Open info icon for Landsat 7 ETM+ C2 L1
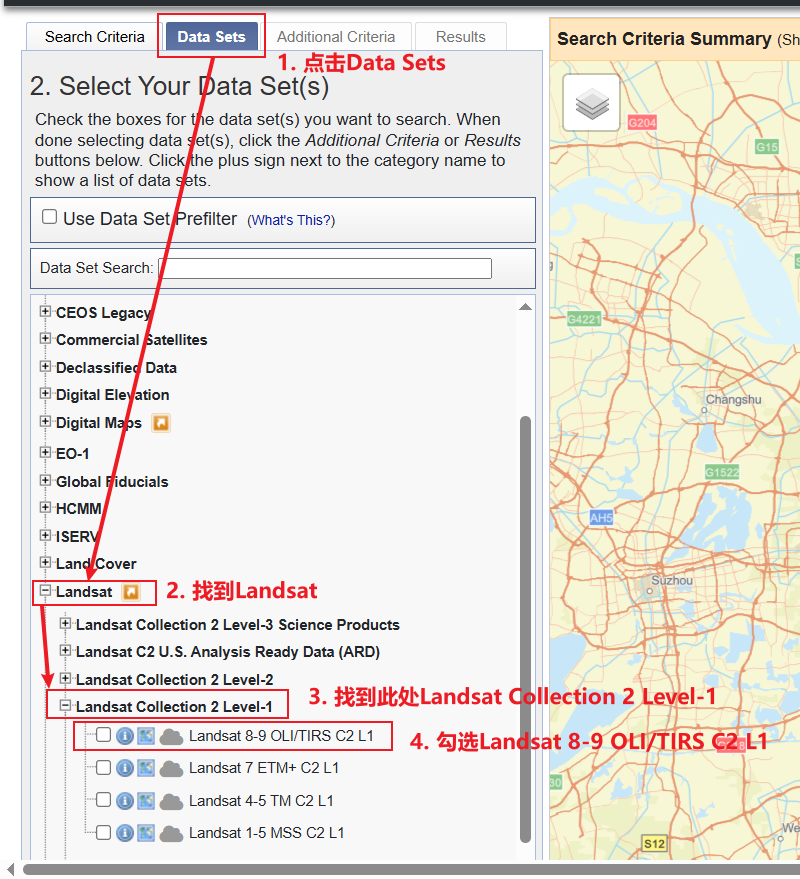The width and height of the screenshot is (800, 879). (x=124, y=768)
